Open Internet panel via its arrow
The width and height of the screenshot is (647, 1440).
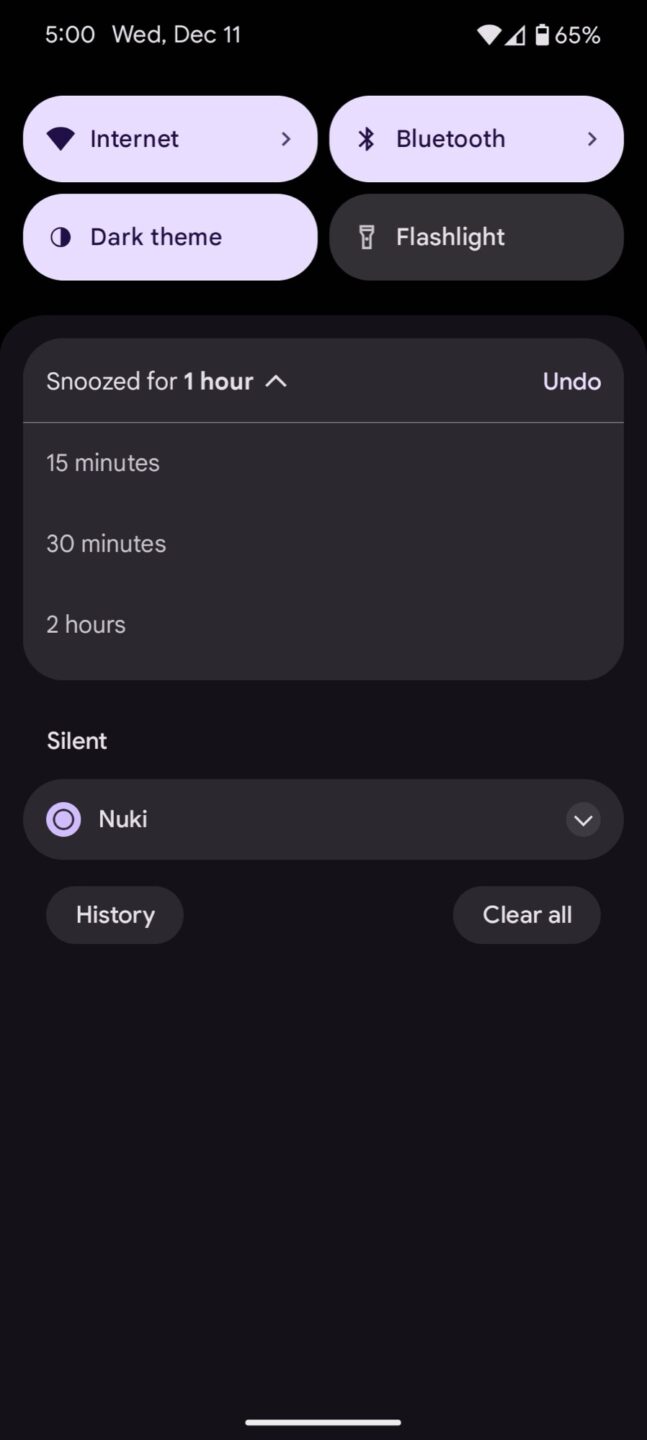click(286, 139)
